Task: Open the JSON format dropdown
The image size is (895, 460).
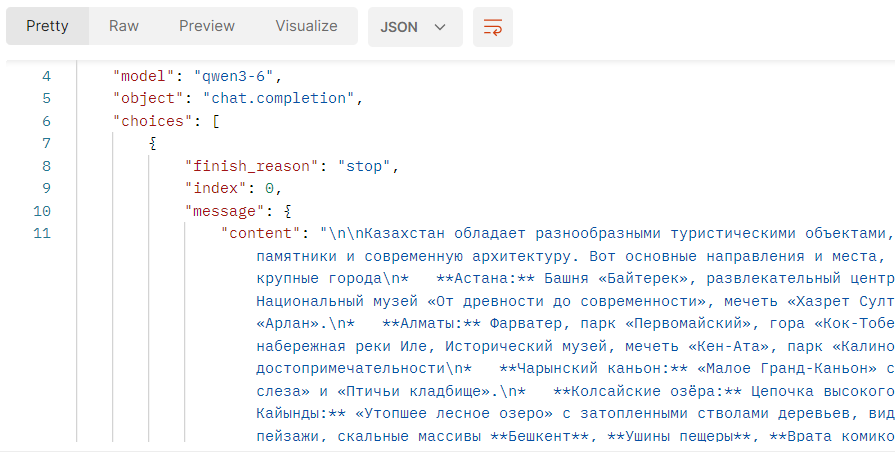Action: (415, 27)
